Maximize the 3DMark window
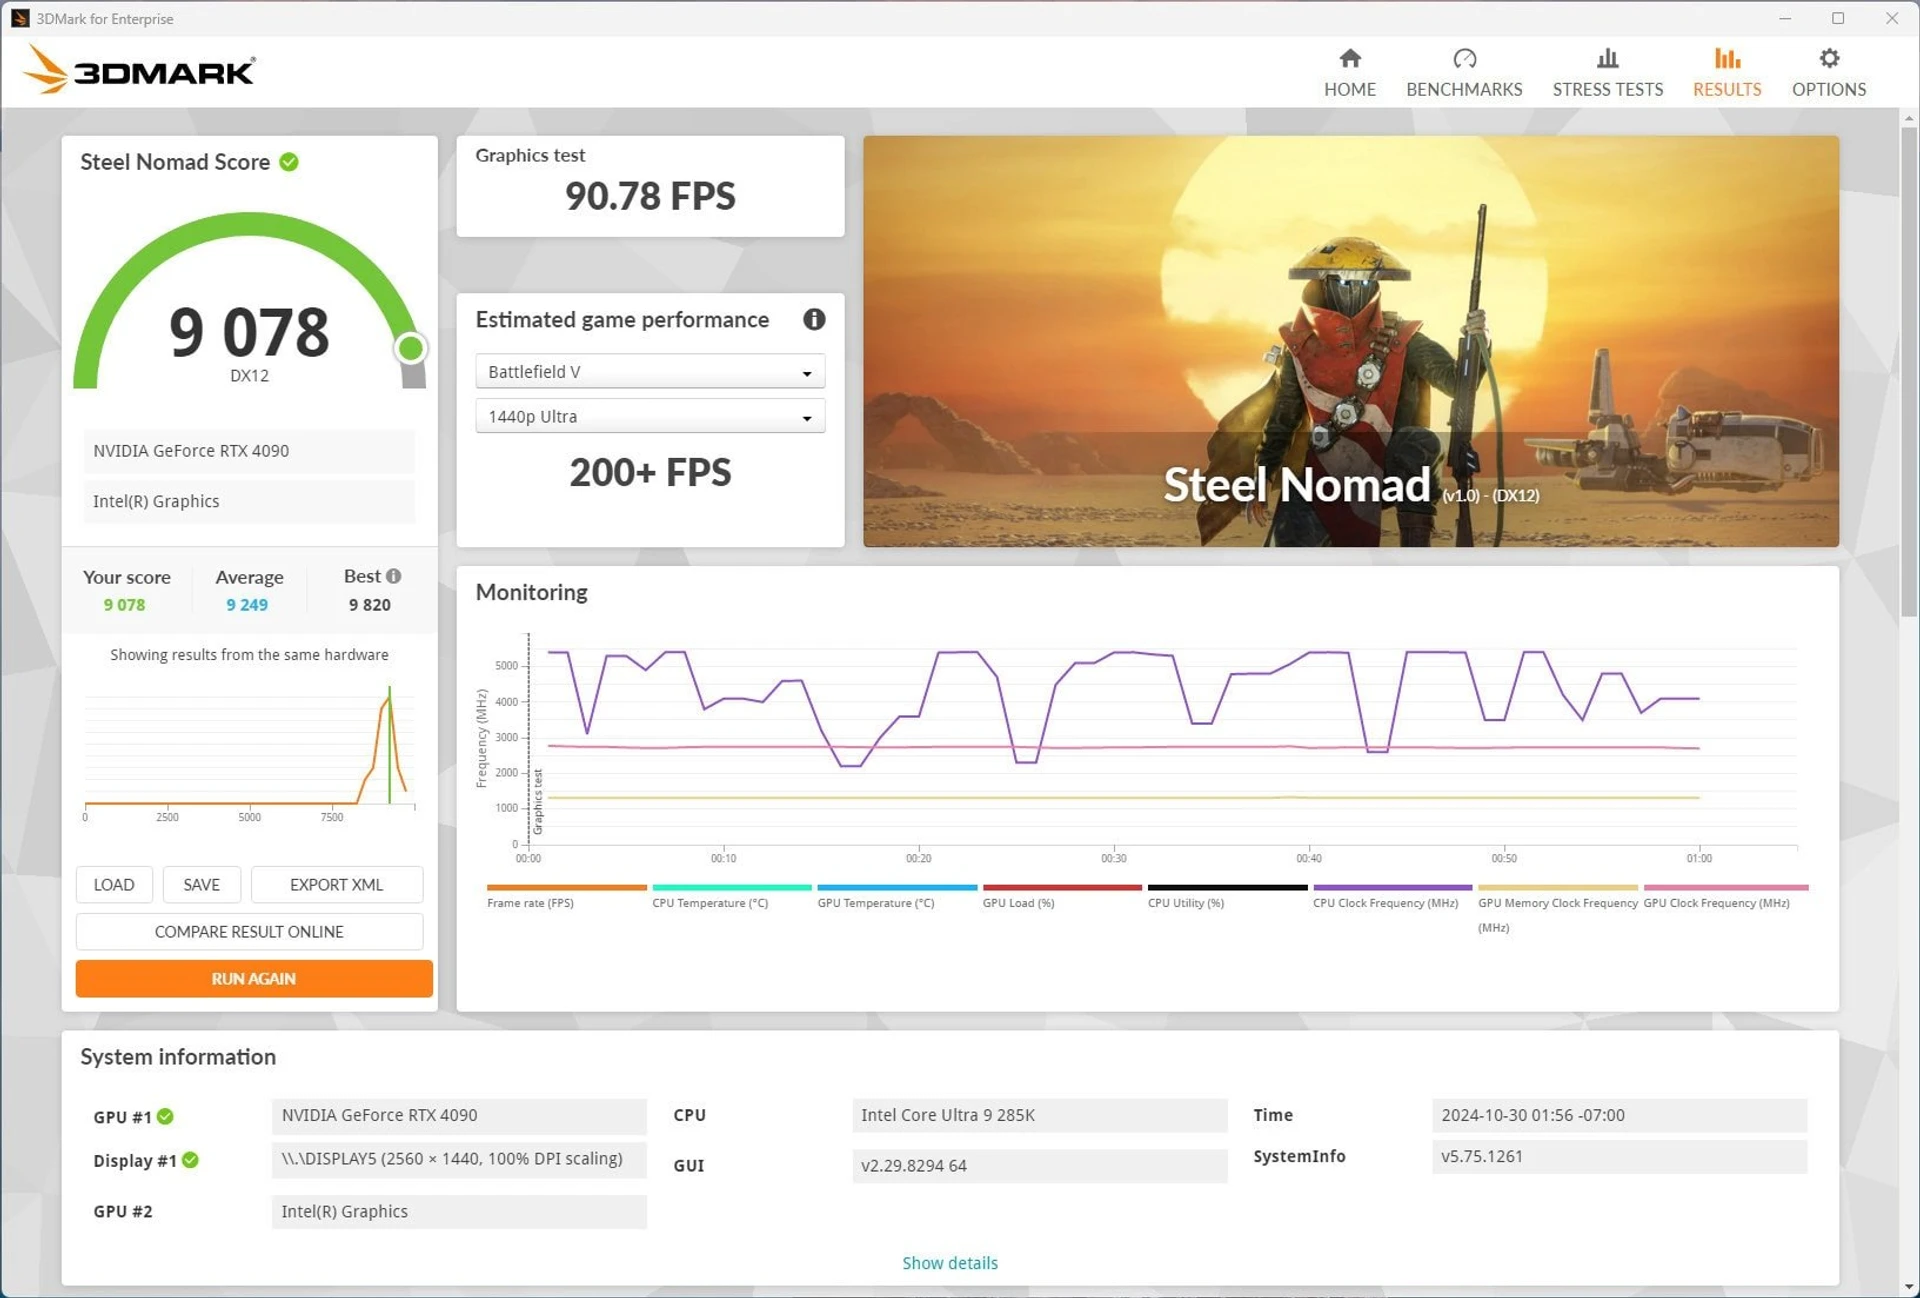Viewport: 1920px width, 1298px height. (x=1838, y=18)
